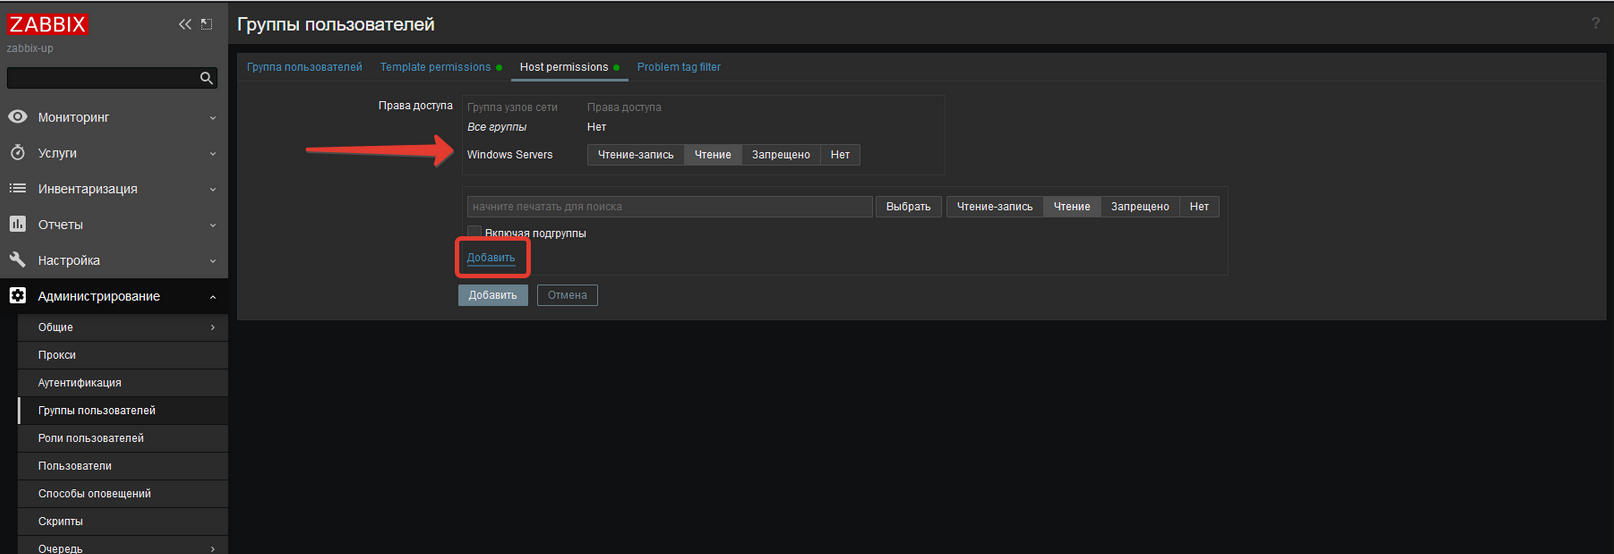1614x554 pixels.
Task: Click the Administration gear icon
Action: pos(18,296)
